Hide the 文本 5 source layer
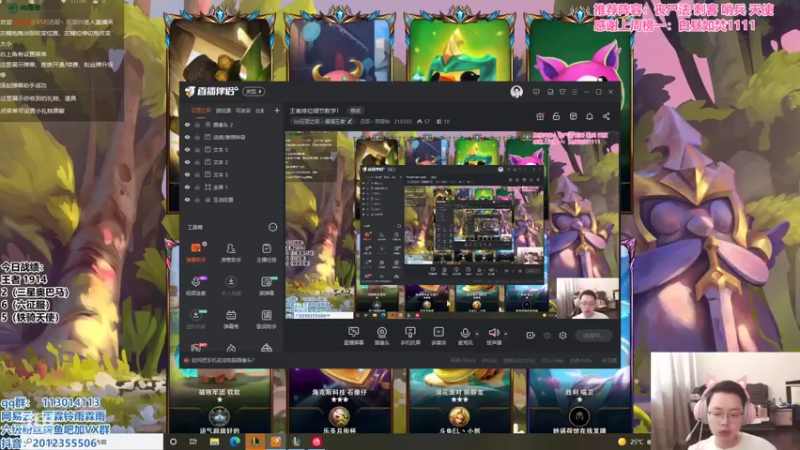800x450 pixels. (x=187, y=149)
